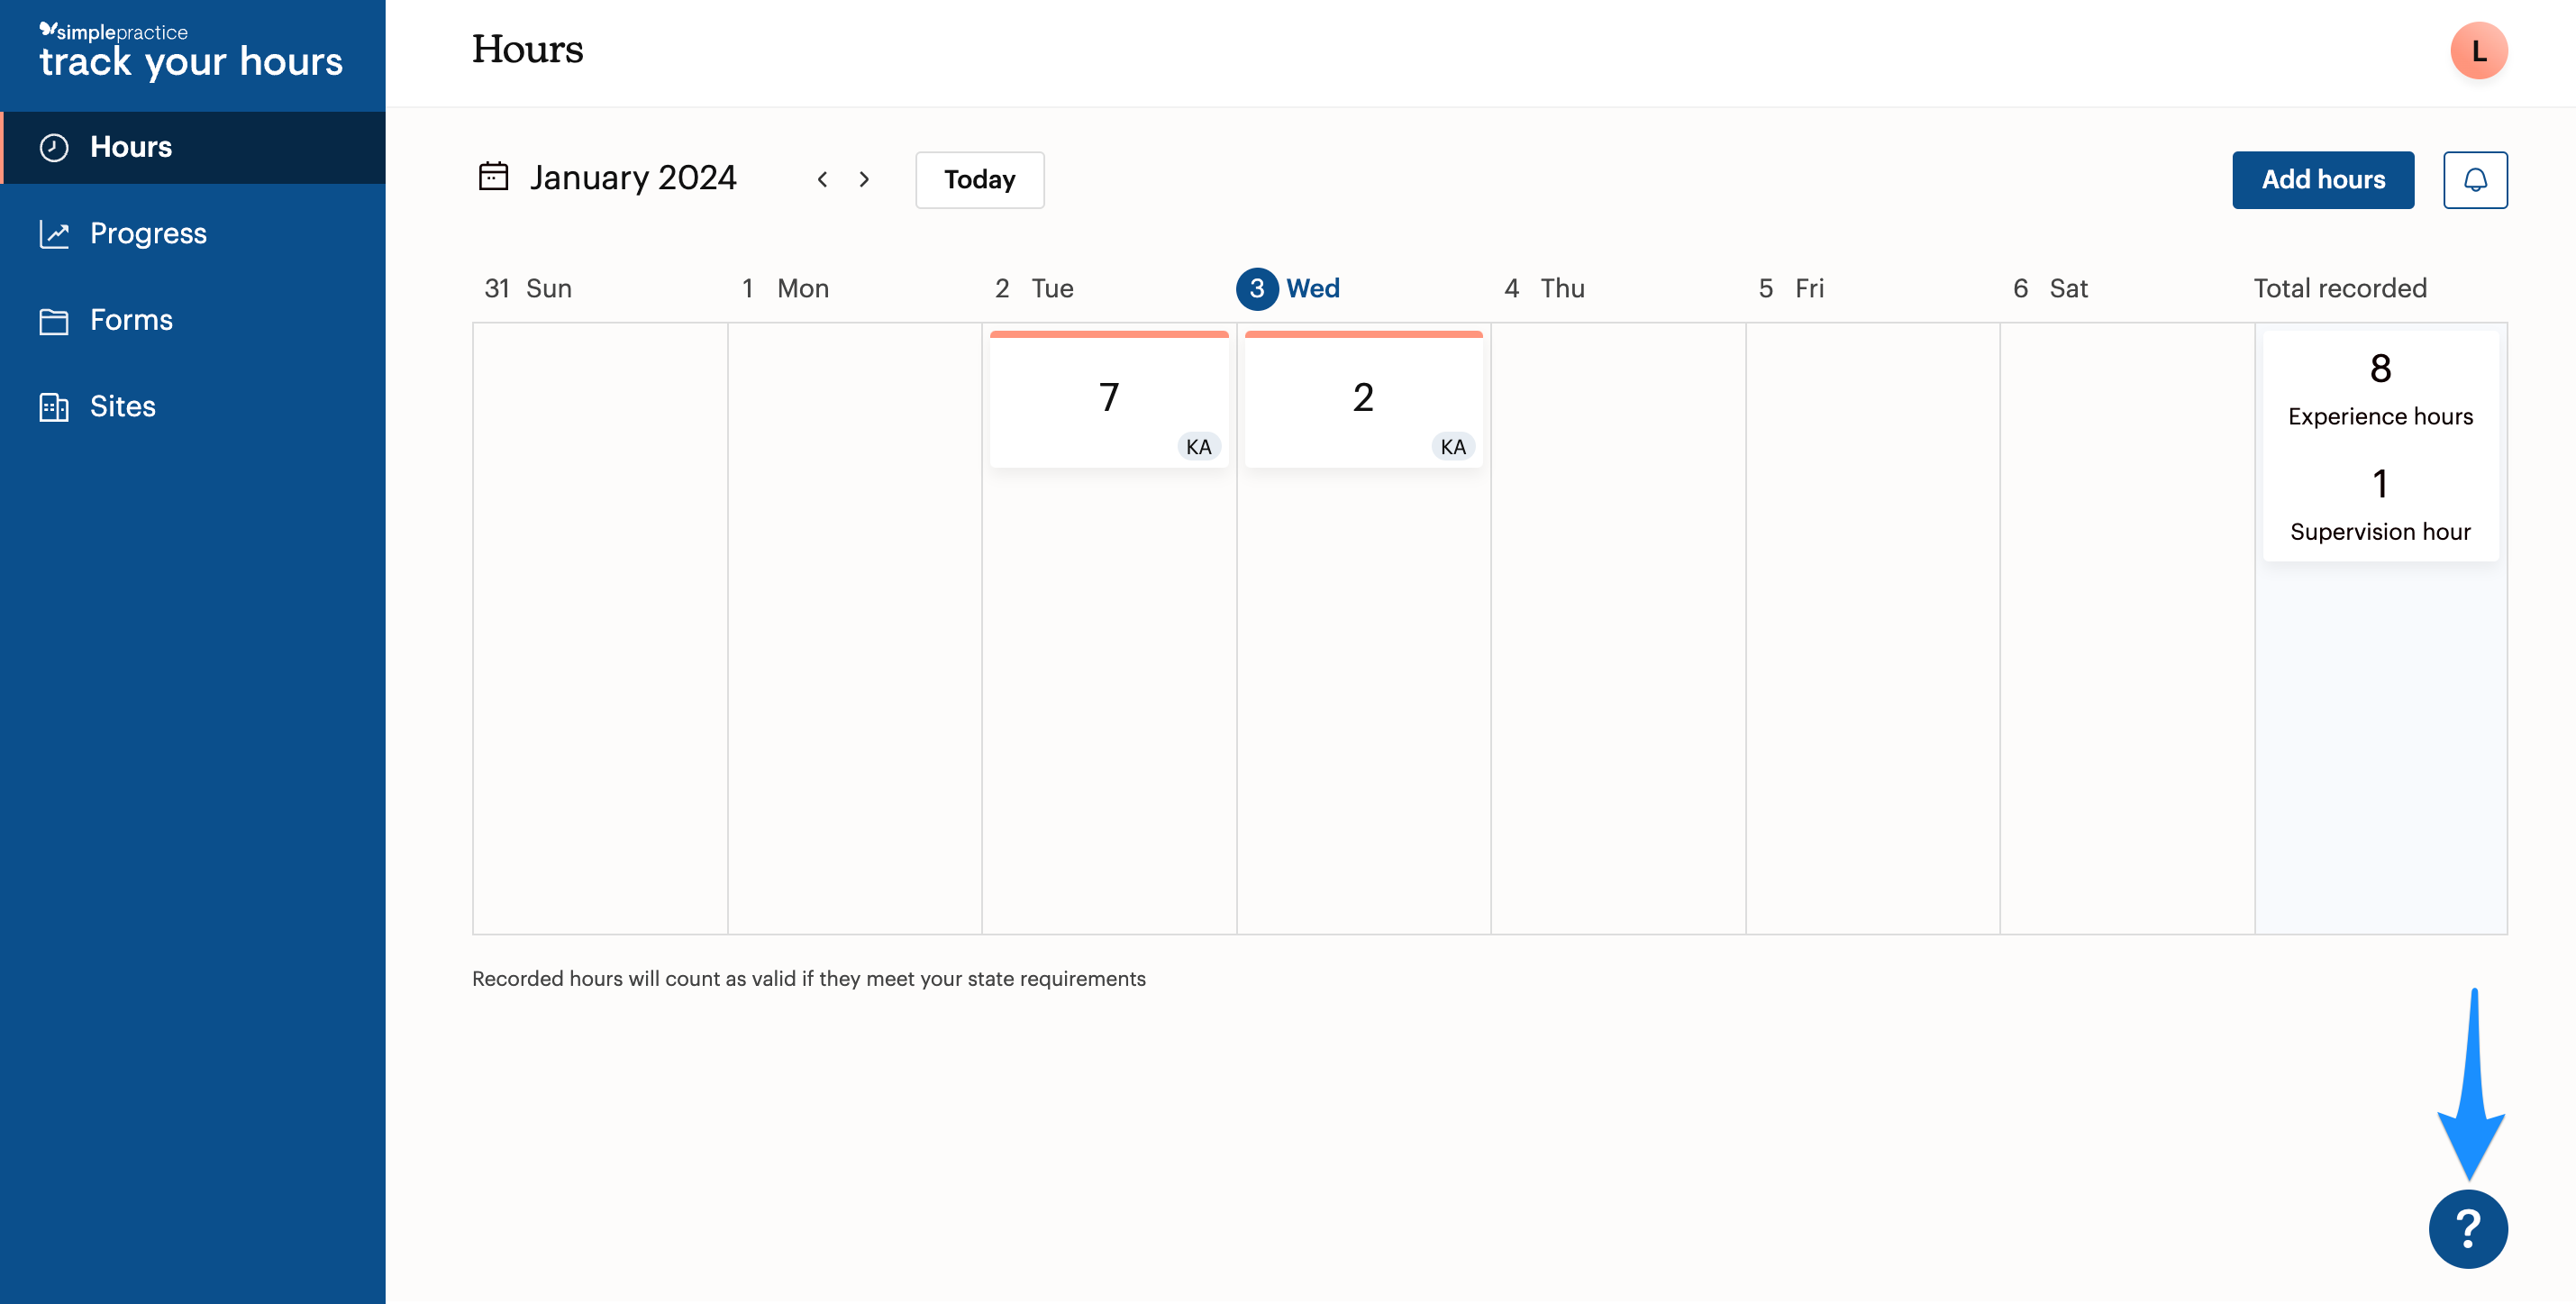Select the 2 Tue day header
The width and height of the screenshot is (2576, 1304).
click(x=1034, y=289)
